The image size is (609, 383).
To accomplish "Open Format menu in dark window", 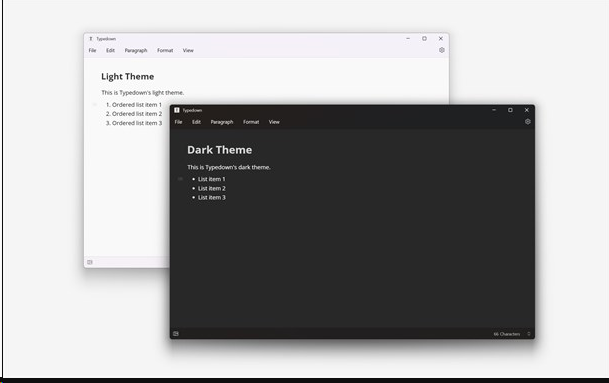I will [251, 122].
